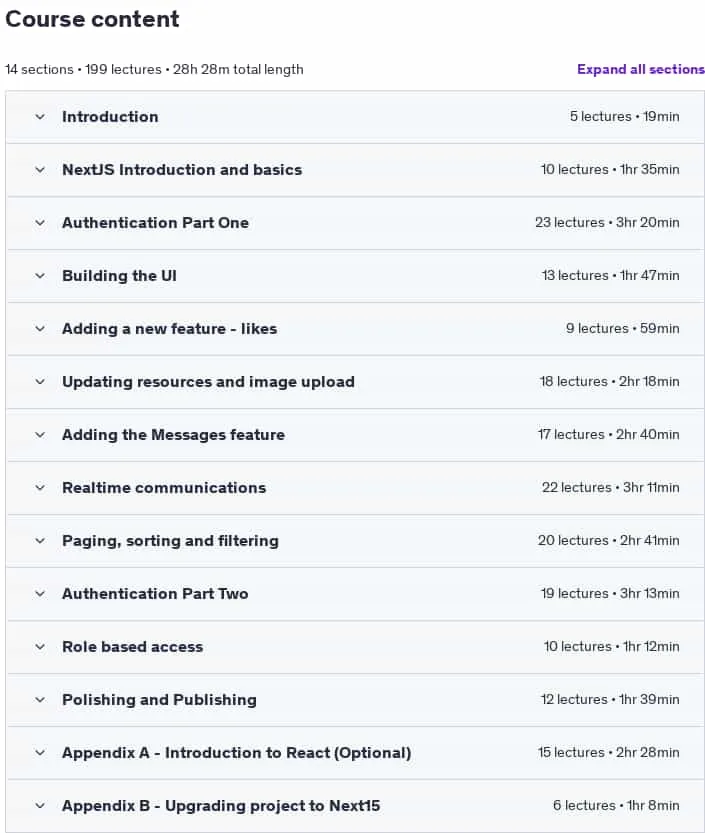Expand Realtime communications chevron
This screenshot has width=705, height=833.
(x=40, y=488)
